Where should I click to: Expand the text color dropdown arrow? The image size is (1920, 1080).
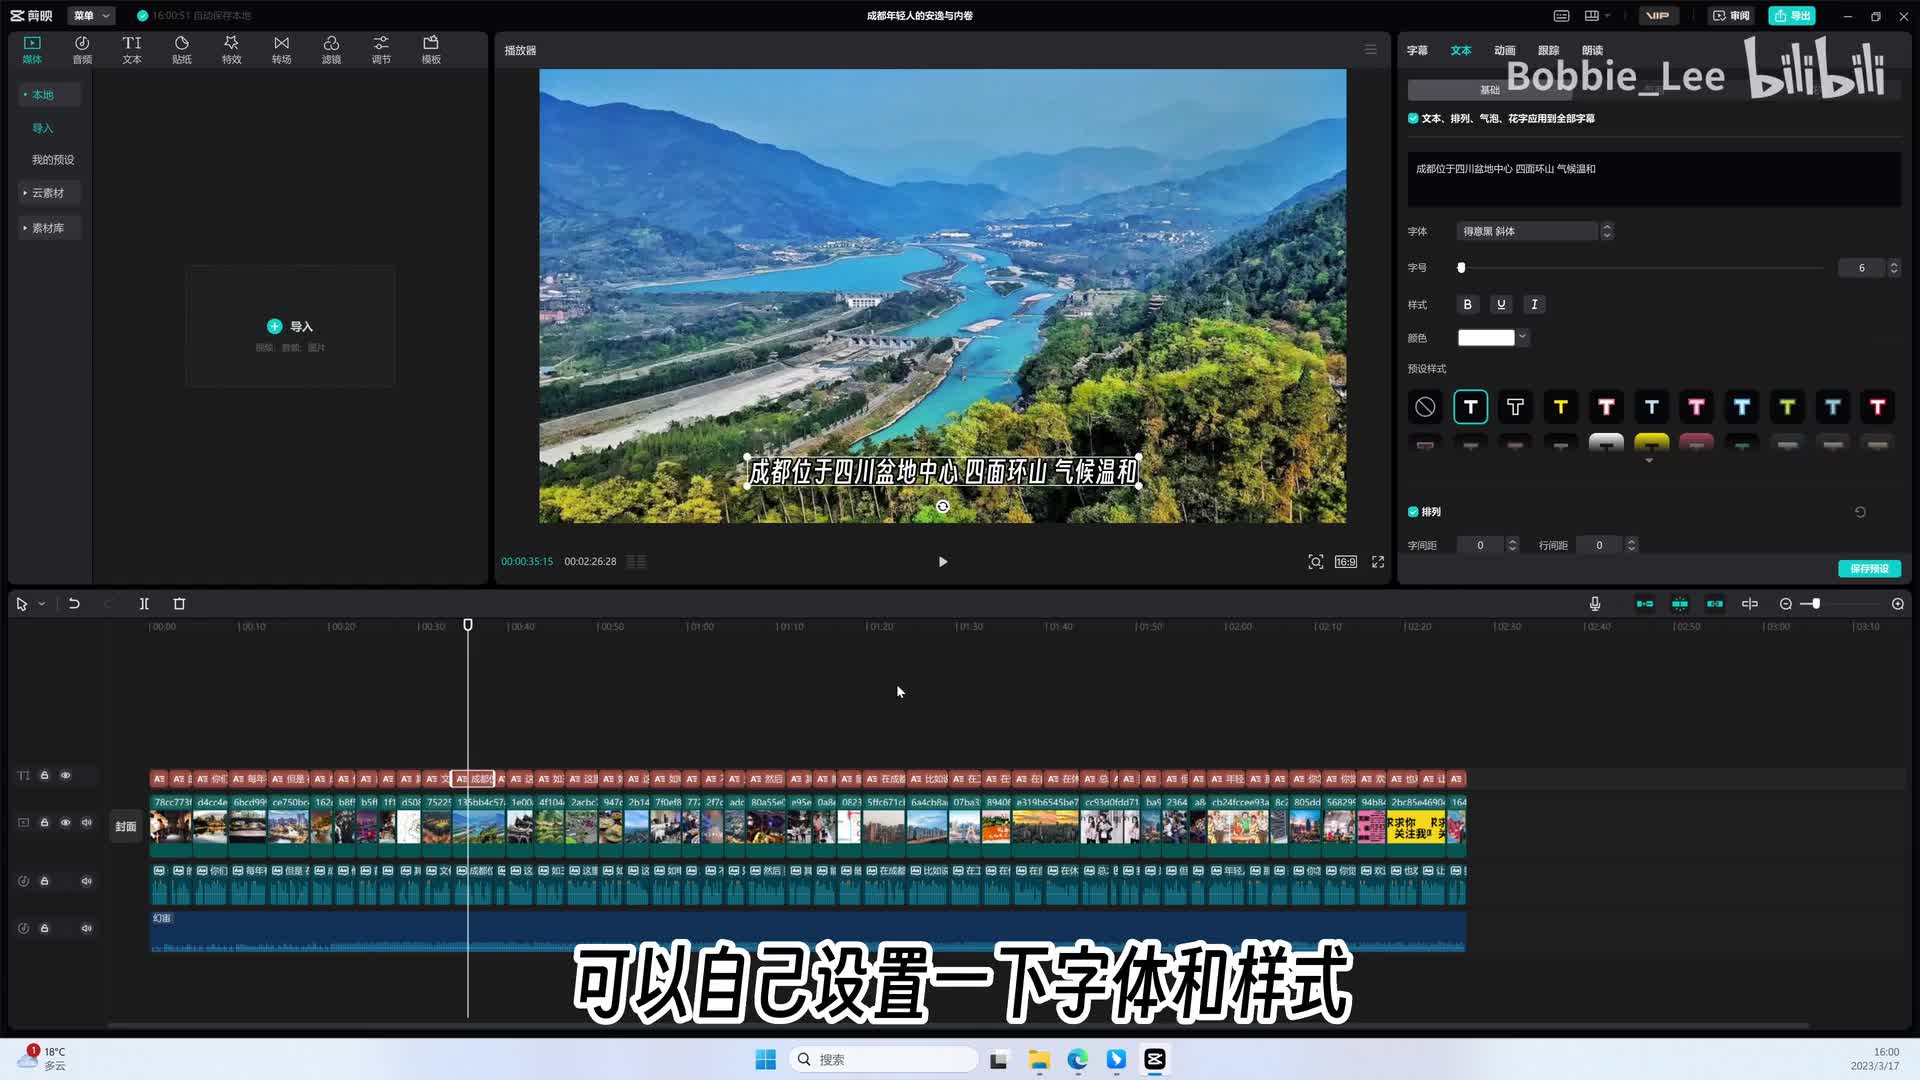[x=1523, y=337]
